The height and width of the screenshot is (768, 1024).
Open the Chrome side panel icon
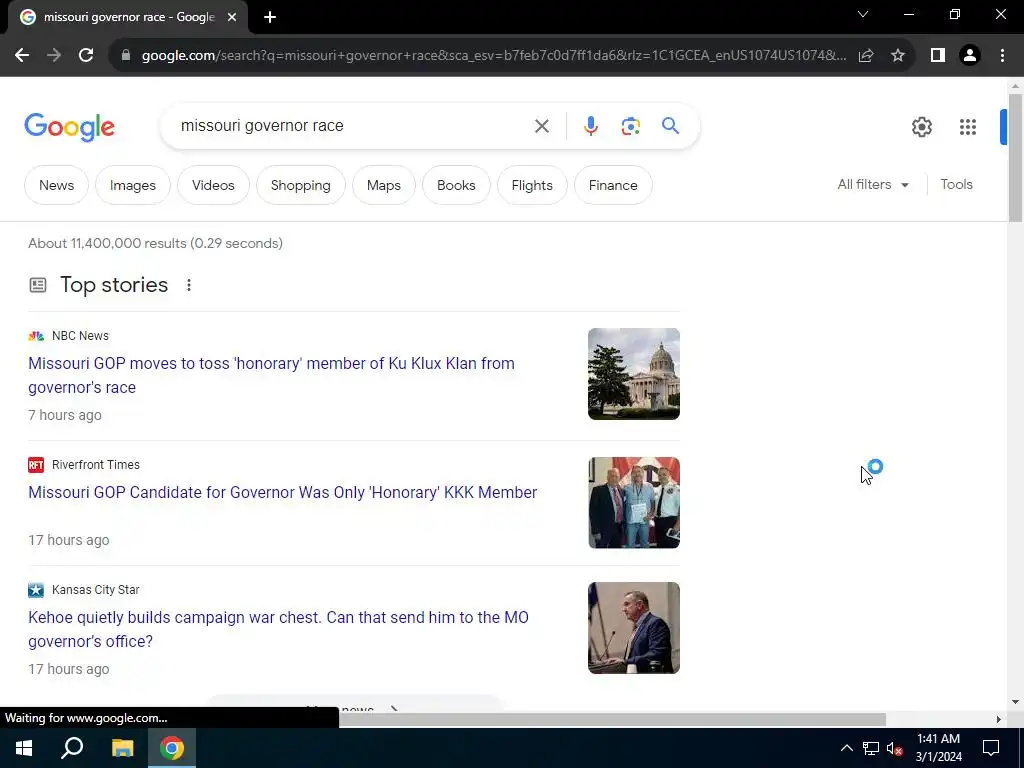point(938,56)
